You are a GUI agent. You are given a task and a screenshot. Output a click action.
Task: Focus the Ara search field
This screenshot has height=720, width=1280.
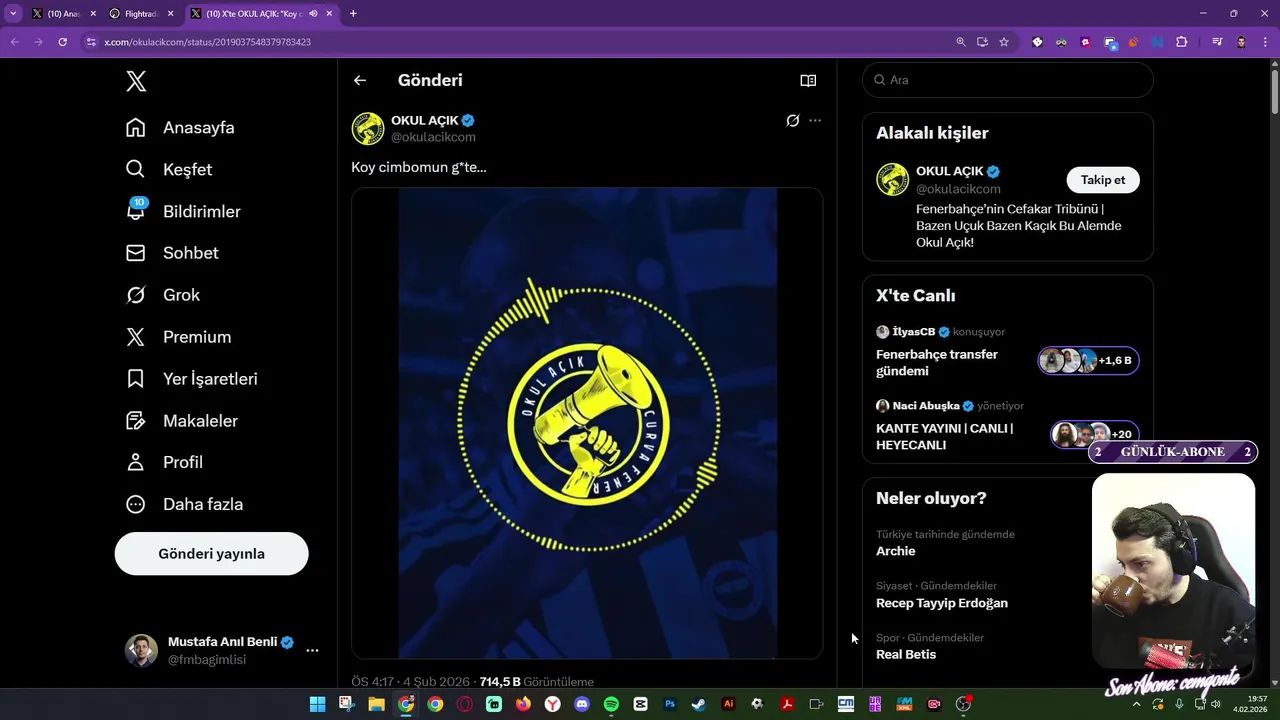pyautogui.click(x=1008, y=80)
